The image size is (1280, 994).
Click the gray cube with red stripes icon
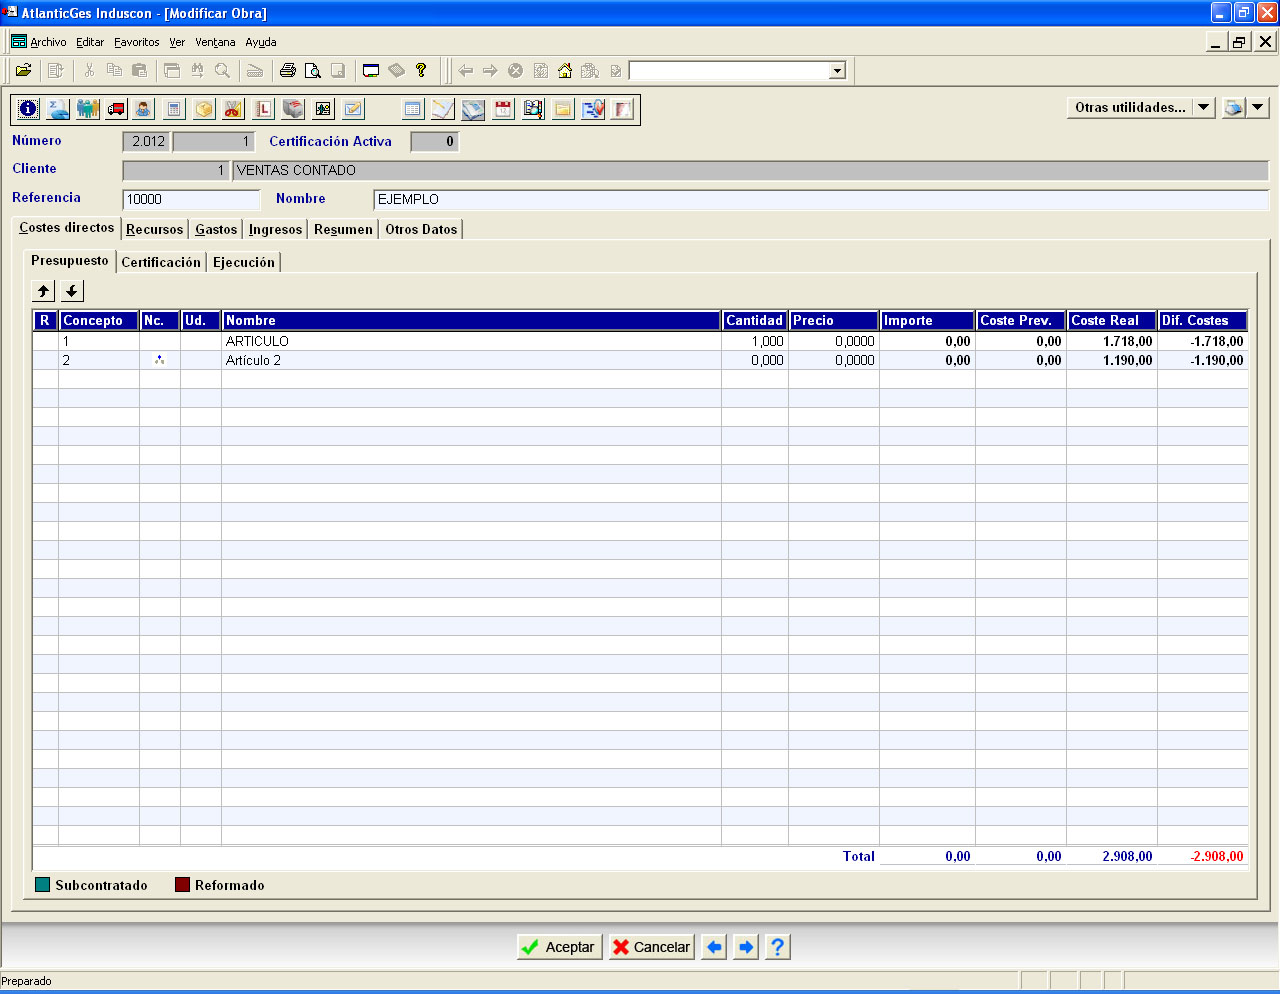[x=293, y=109]
